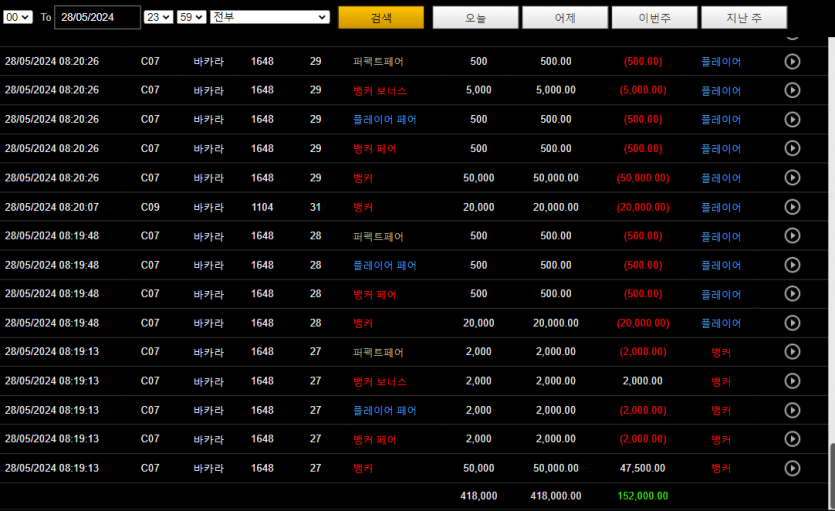
Task: Play the round 28 퍼펙트페어 replay
Action: coord(792,235)
